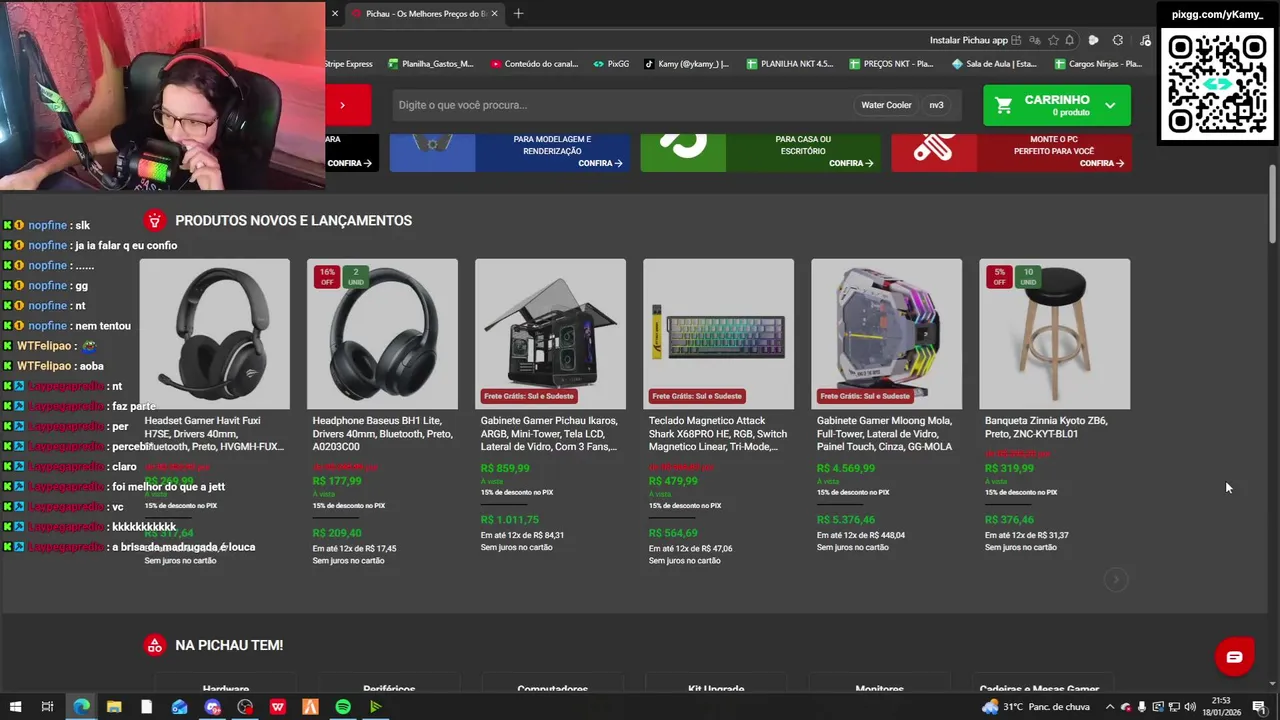The width and height of the screenshot is (1280, 720).
Task: Show hidden system tray icons chevron
Action: [1109, 707]
